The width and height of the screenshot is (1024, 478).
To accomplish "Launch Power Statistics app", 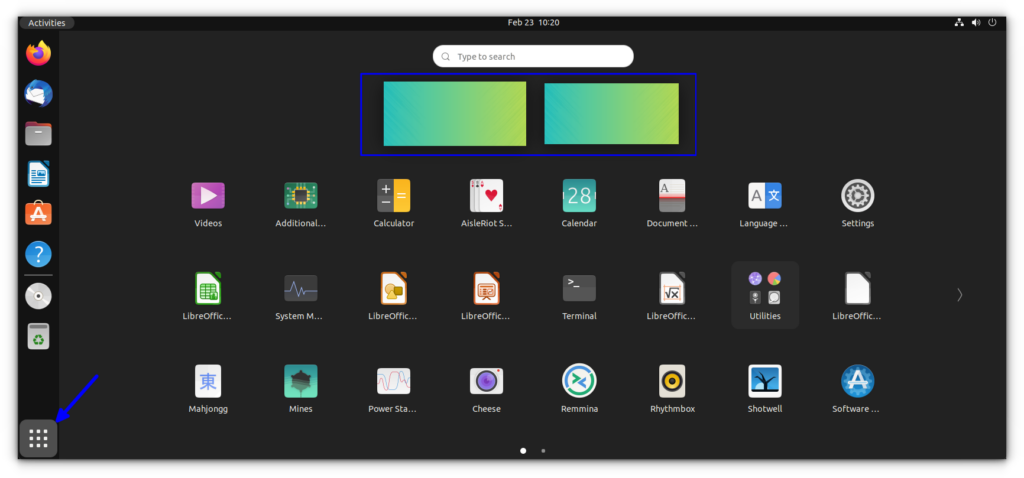I will point(393,381).
